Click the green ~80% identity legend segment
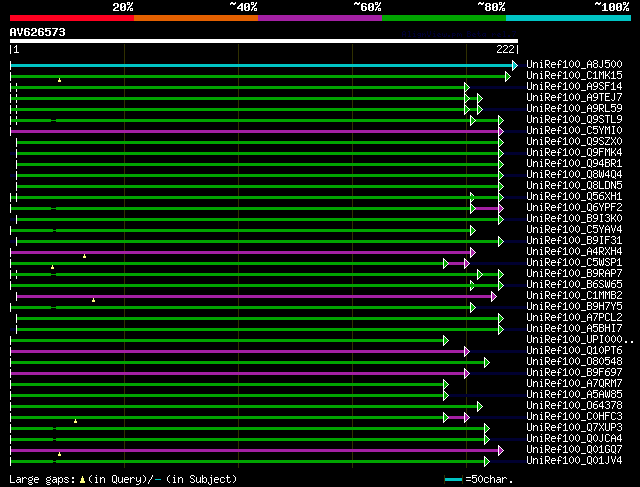The height and width of the screenshot is (487, 640). (444, 18)
